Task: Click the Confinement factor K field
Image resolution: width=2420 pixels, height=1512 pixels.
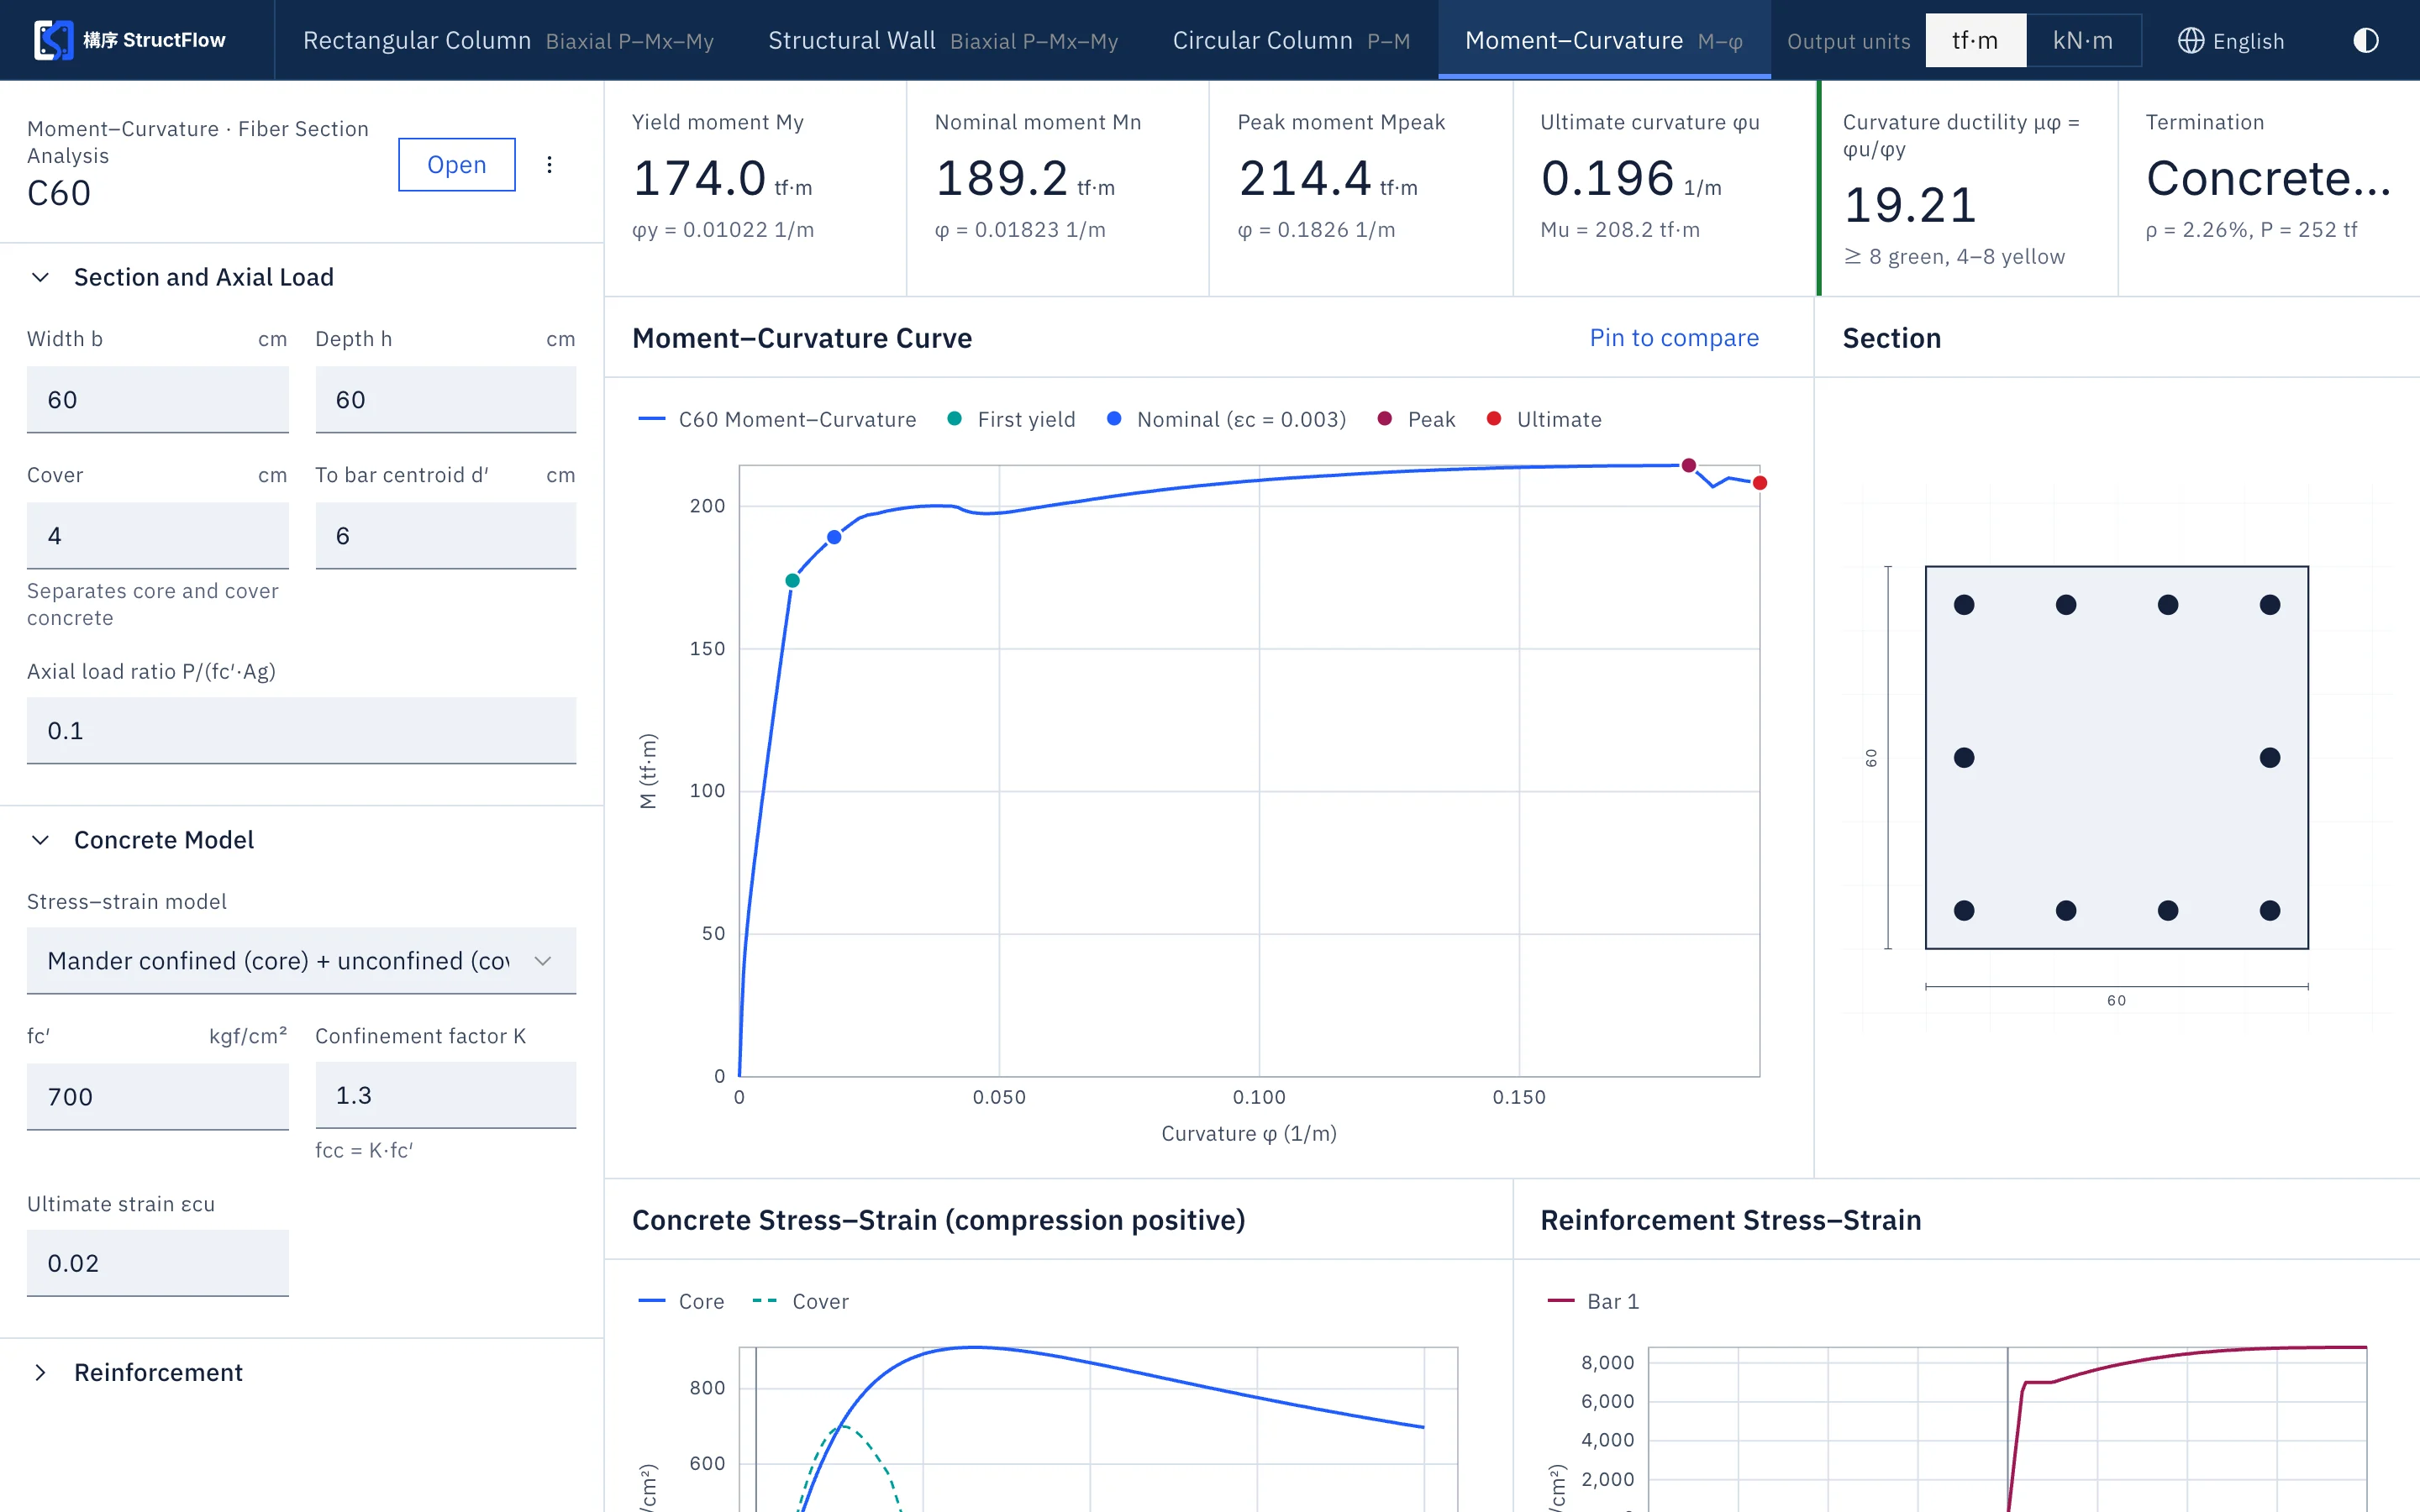Action: pos(446,1095)
